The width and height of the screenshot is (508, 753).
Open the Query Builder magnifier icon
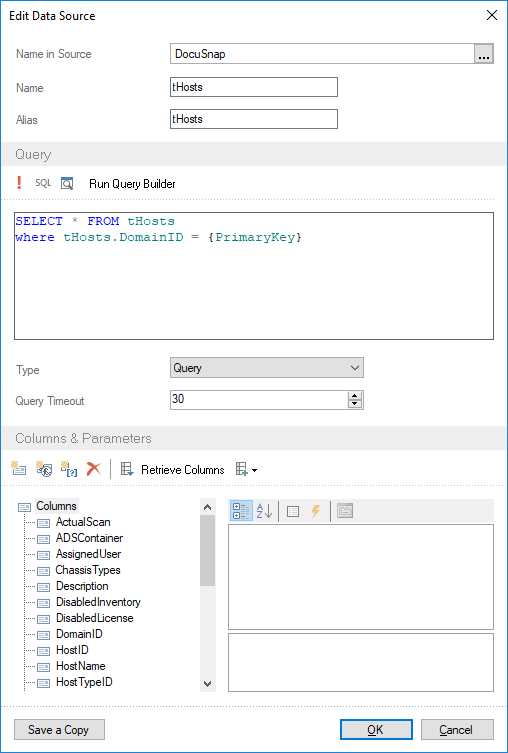coord(67,183)
